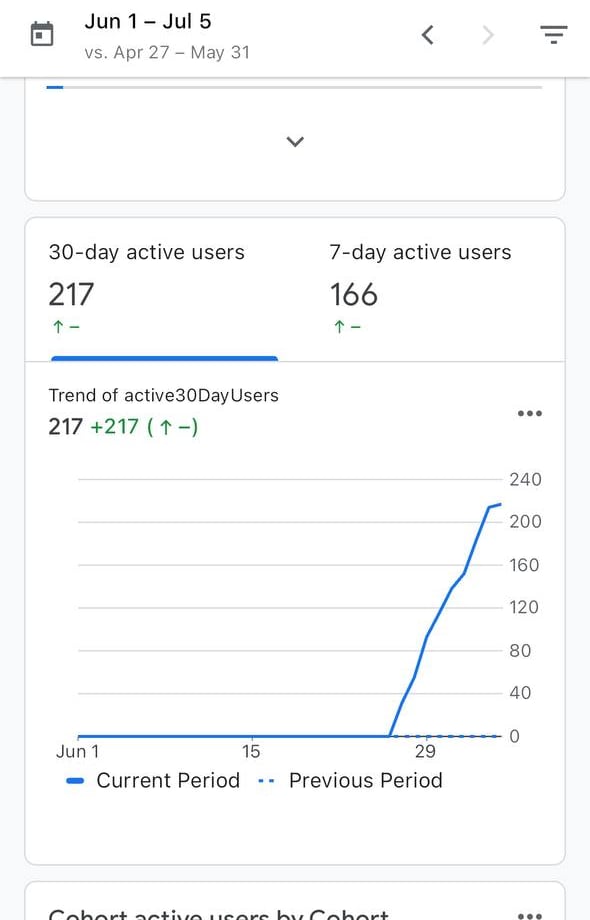Toggle Previous Period in the chart legend
590x920 pixels.
click(x=366, y=780)
